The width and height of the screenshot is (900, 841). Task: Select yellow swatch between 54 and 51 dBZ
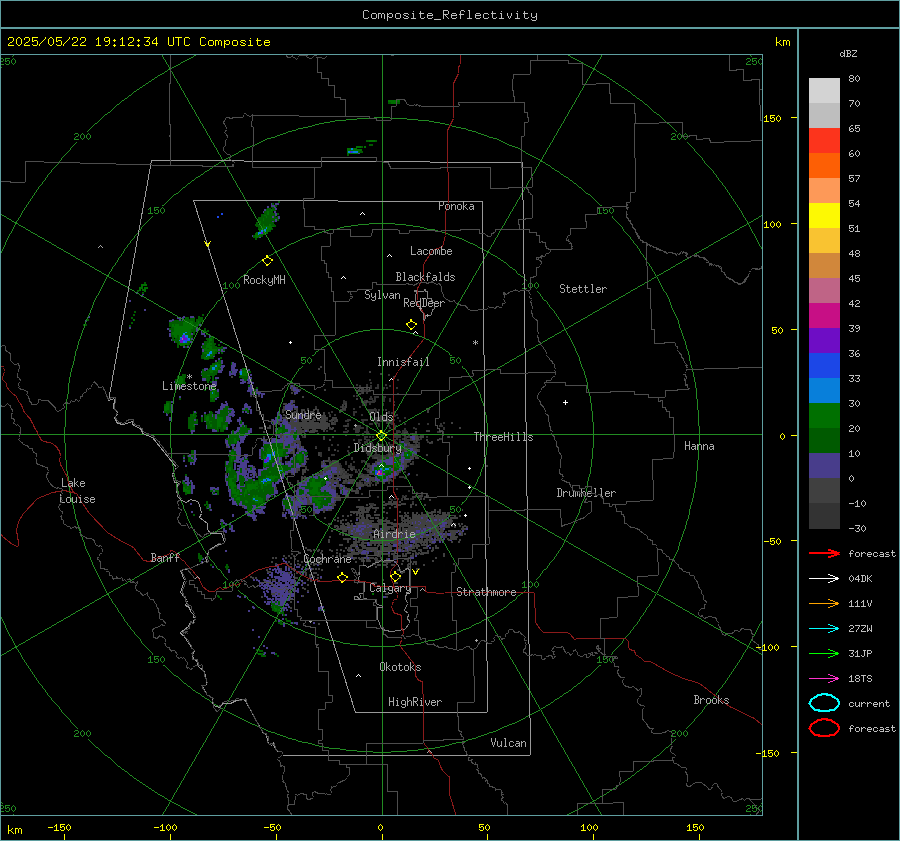tap(824, 216)
